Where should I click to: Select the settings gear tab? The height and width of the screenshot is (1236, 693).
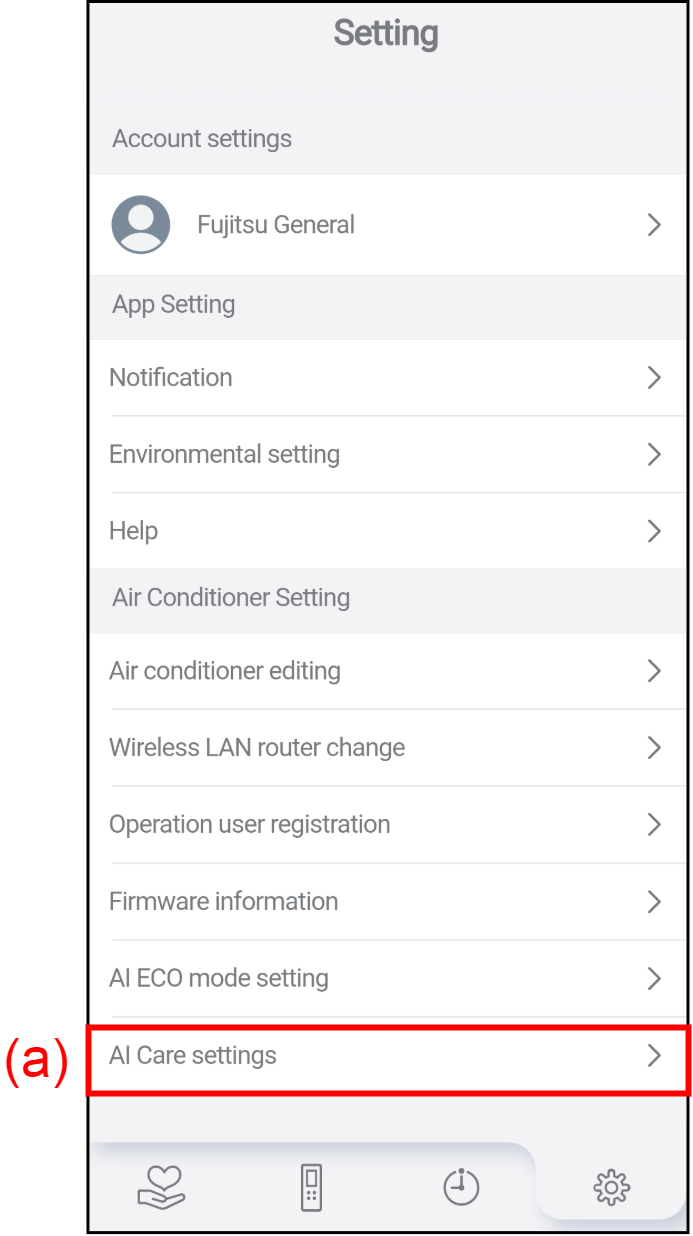[x=611, y=1187]
